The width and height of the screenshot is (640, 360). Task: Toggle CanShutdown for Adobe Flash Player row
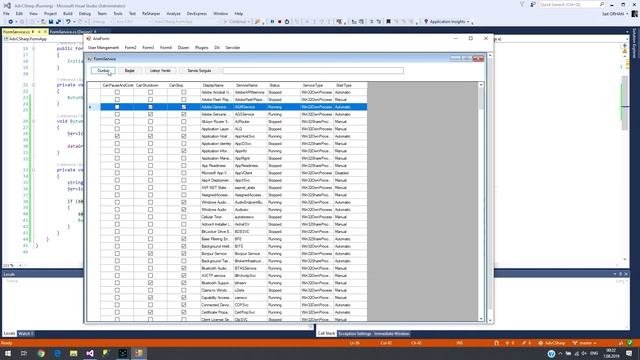point(150,100)
